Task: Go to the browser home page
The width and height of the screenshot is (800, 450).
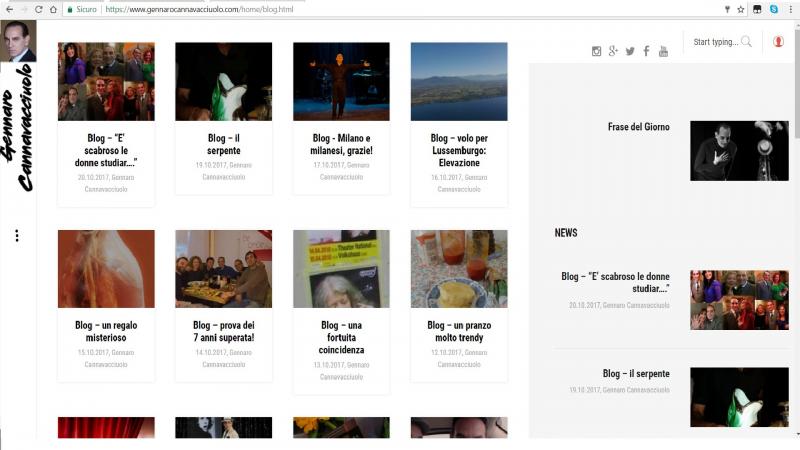Action: pos(55,9)
